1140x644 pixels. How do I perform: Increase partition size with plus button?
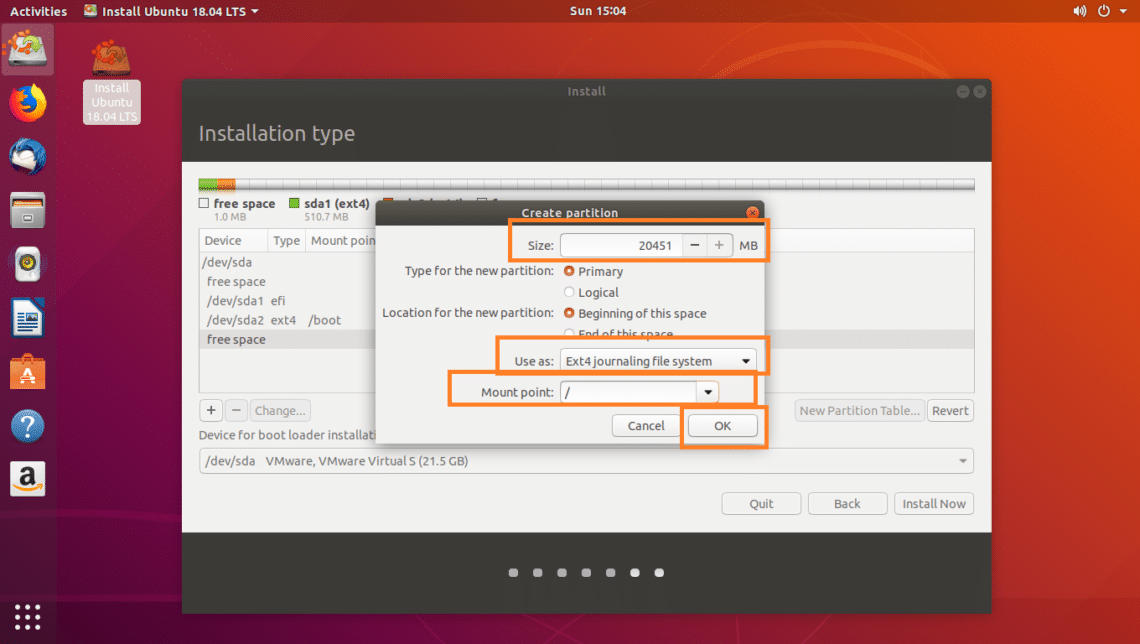pos(719,245)
